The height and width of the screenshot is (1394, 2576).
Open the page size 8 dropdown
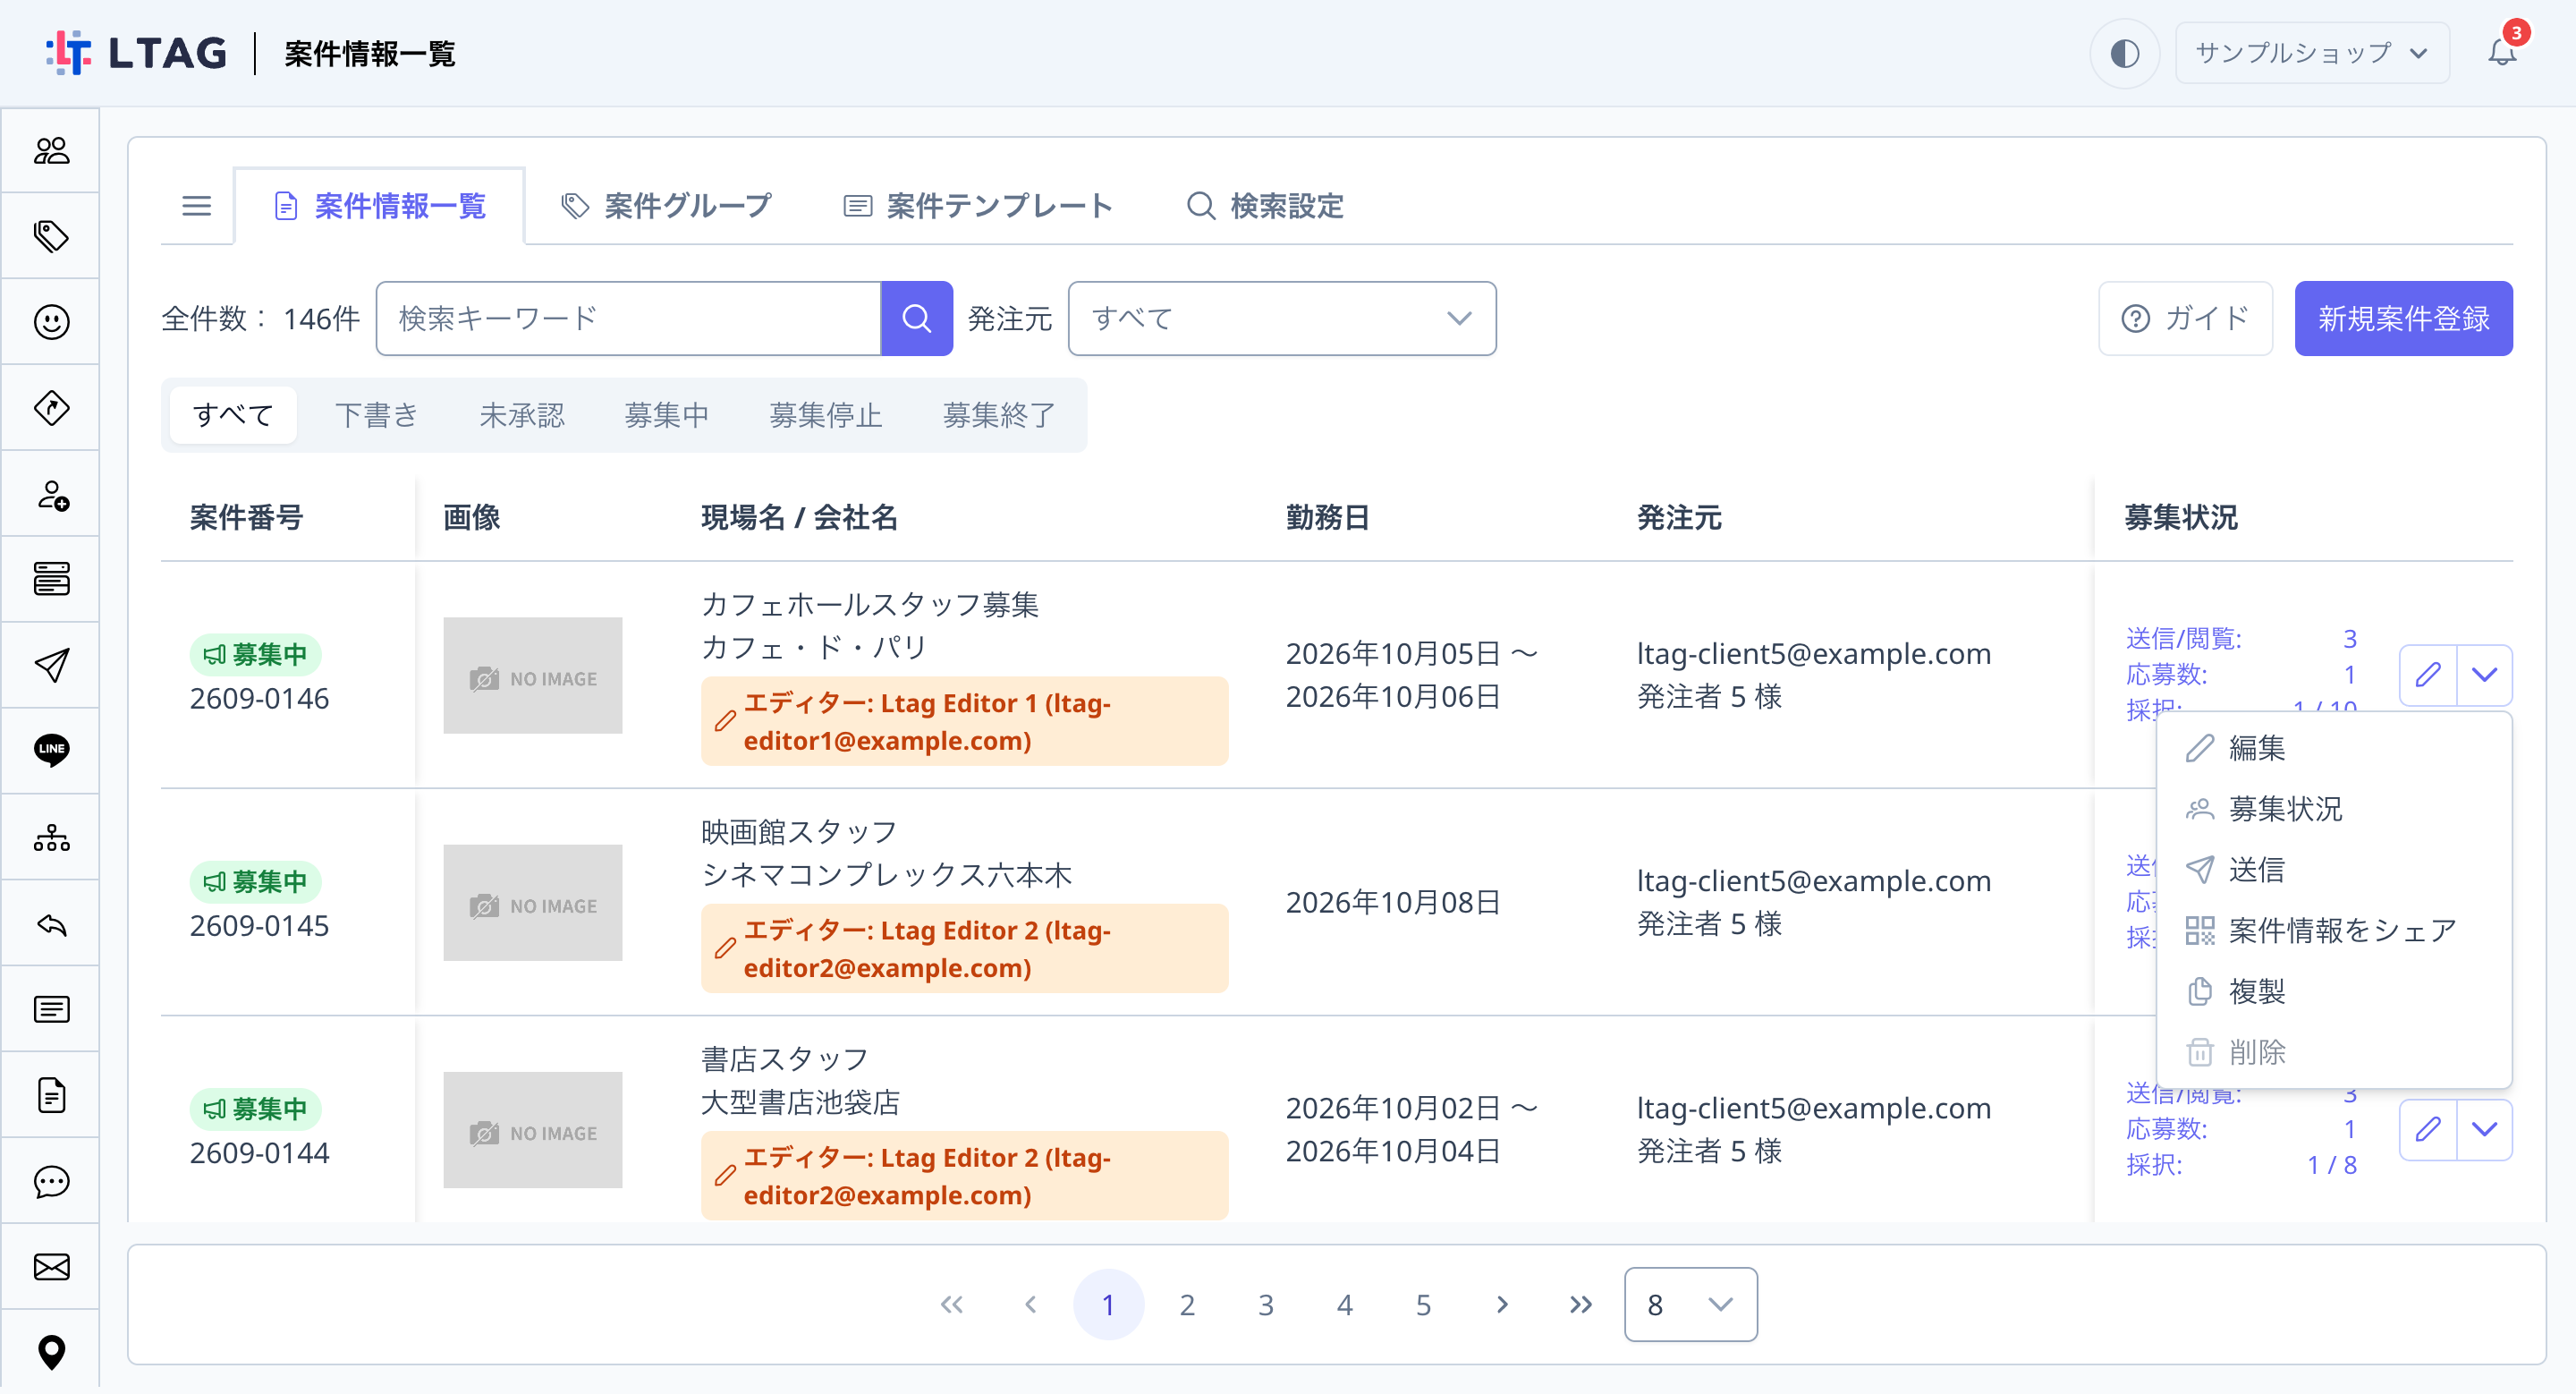[x=1690, y=1304]
